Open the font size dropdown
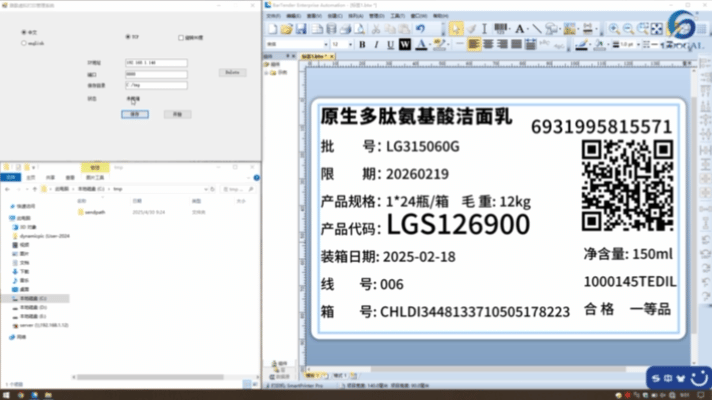Screen dimensions: 712x400 [350, 45]
